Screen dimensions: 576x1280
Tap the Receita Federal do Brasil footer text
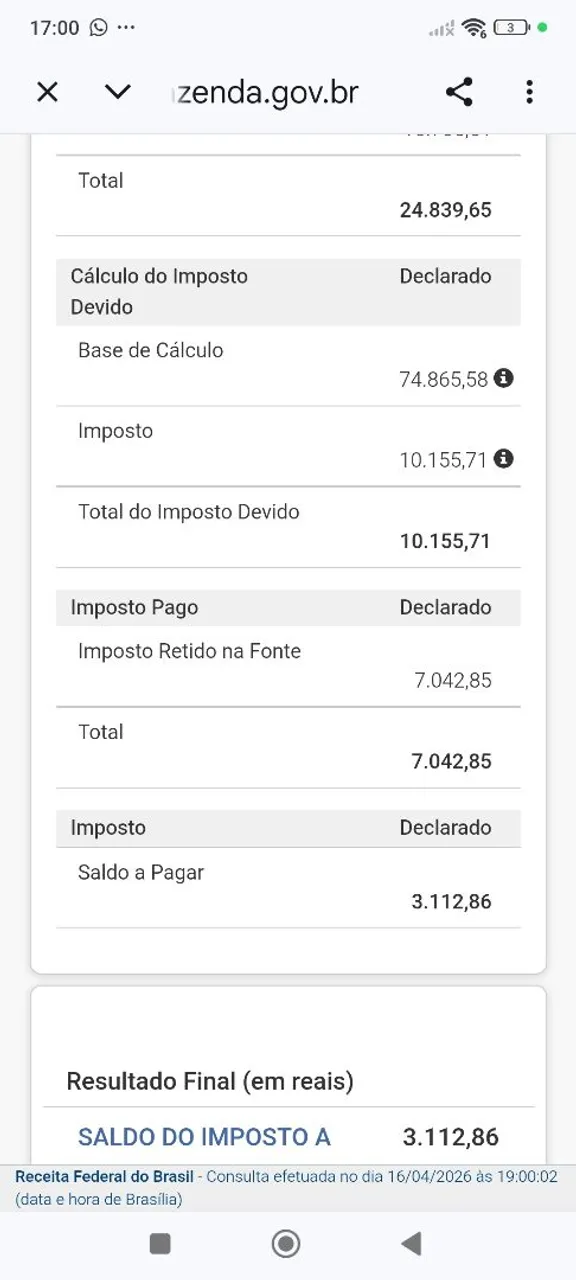coord(104,1176)
